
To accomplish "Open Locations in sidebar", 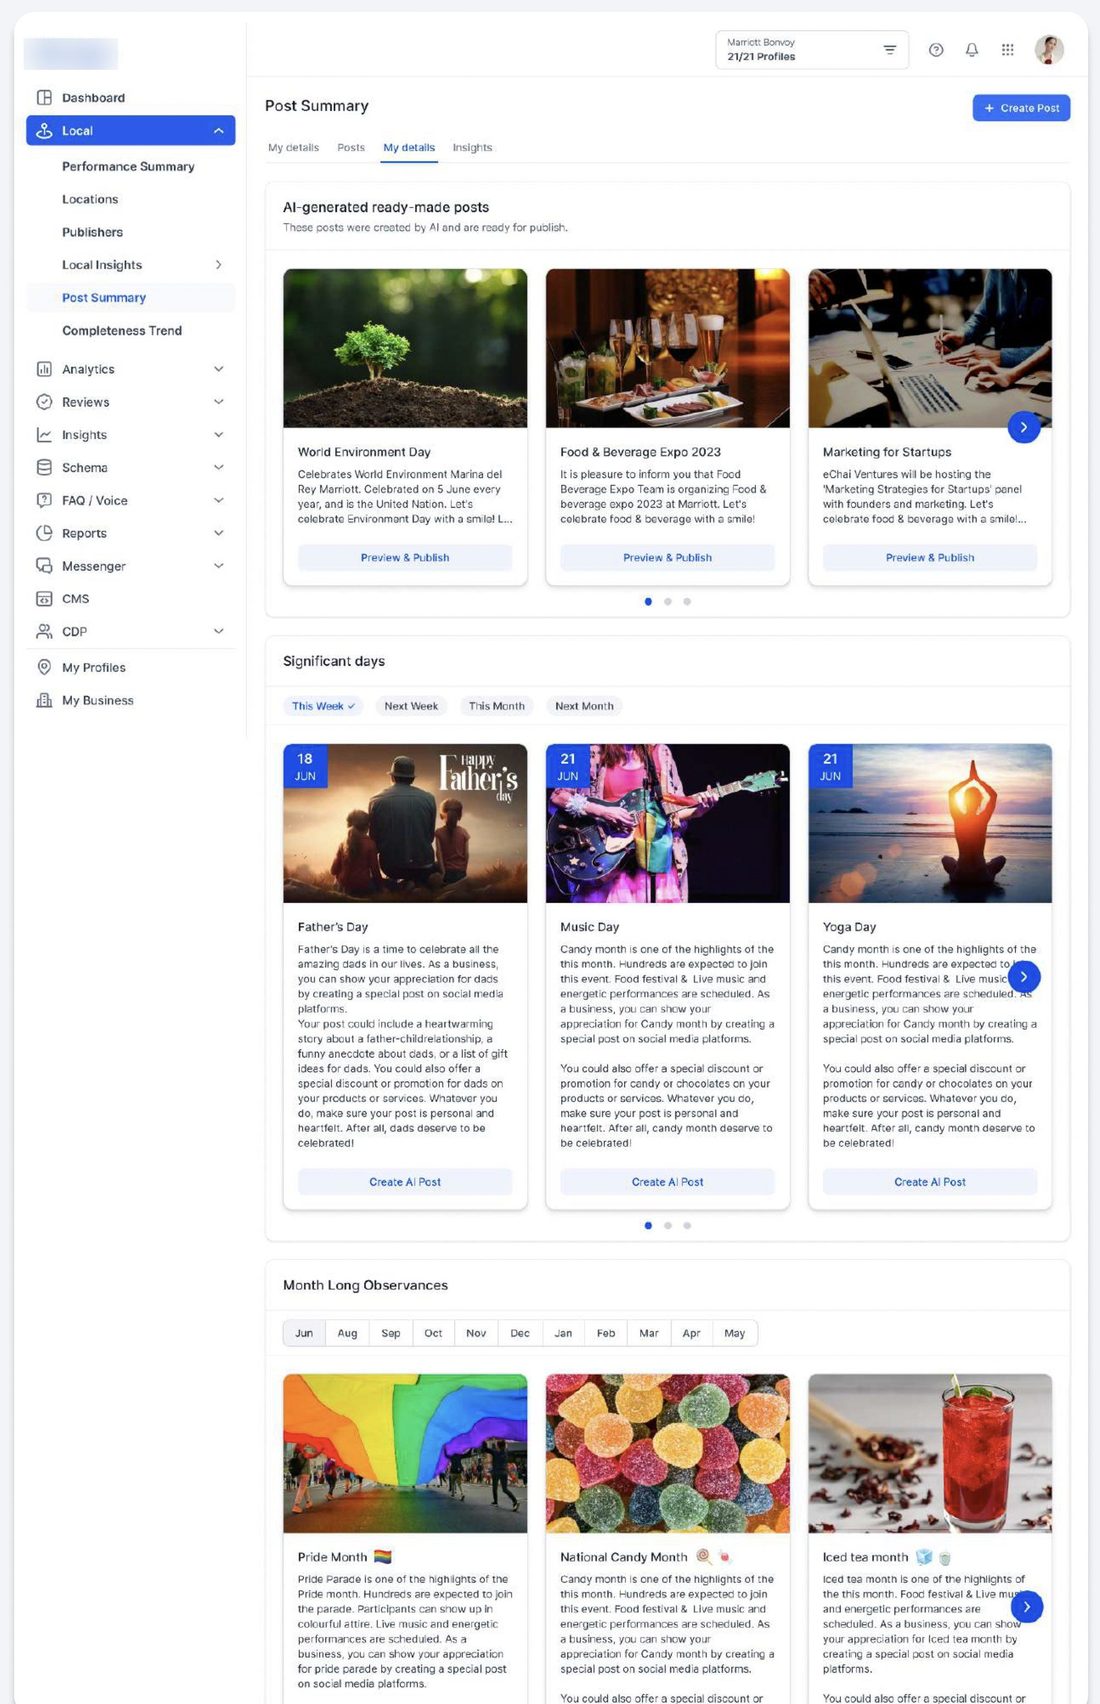I will pos(90,200).
